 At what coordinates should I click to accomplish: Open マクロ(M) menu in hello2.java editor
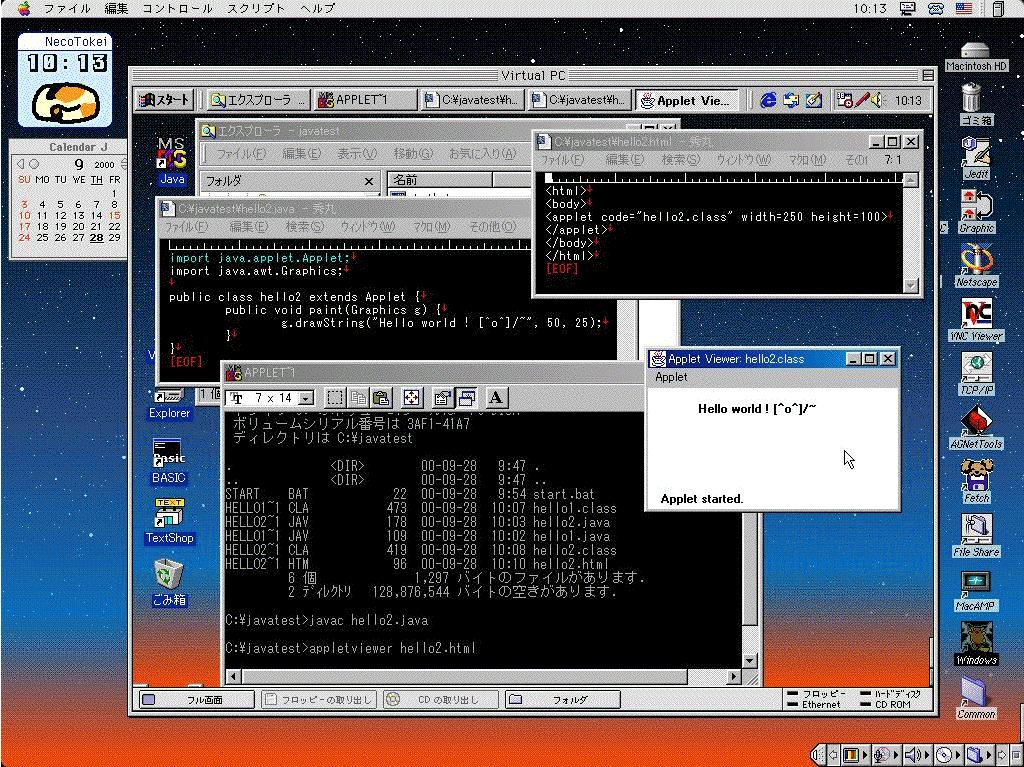click(431, 227)
